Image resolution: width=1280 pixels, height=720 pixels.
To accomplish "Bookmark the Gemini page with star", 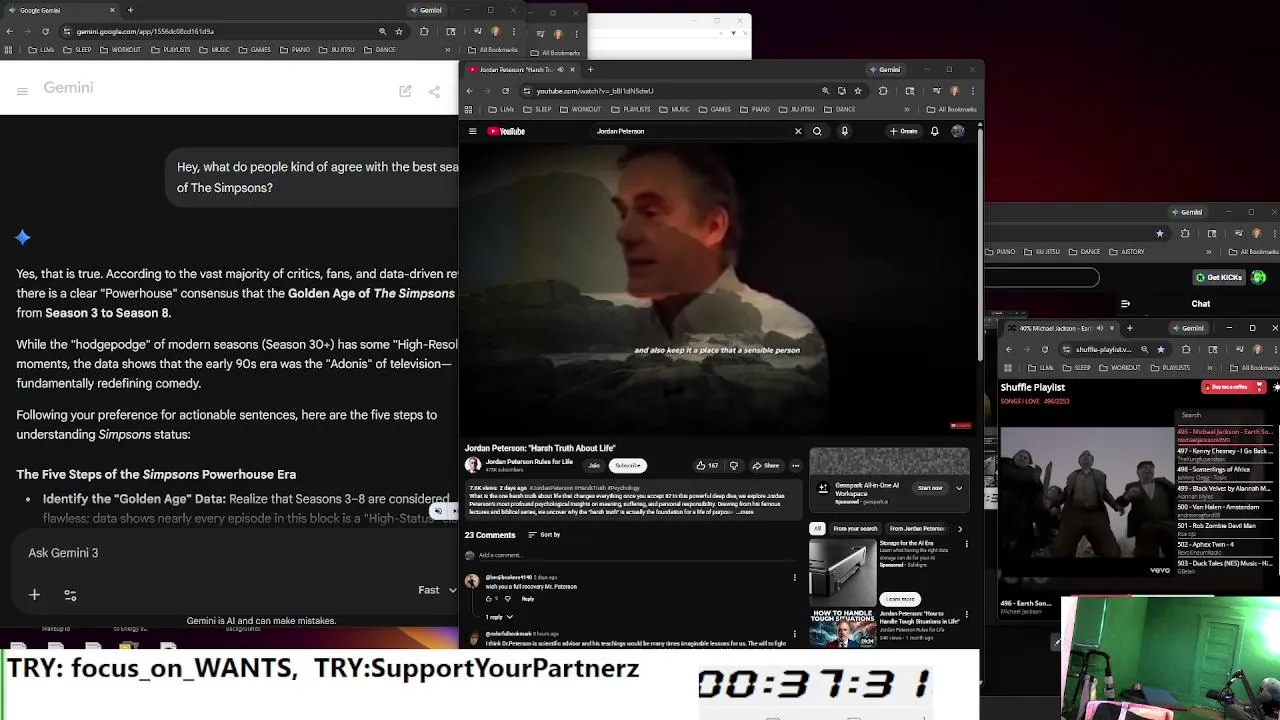I will 398,31.
